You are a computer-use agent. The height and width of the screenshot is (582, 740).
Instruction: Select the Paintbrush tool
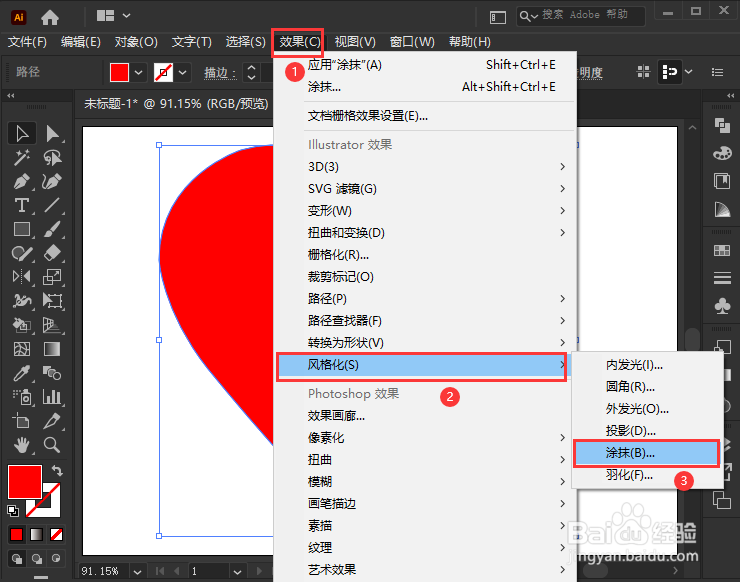pos(52,230)
